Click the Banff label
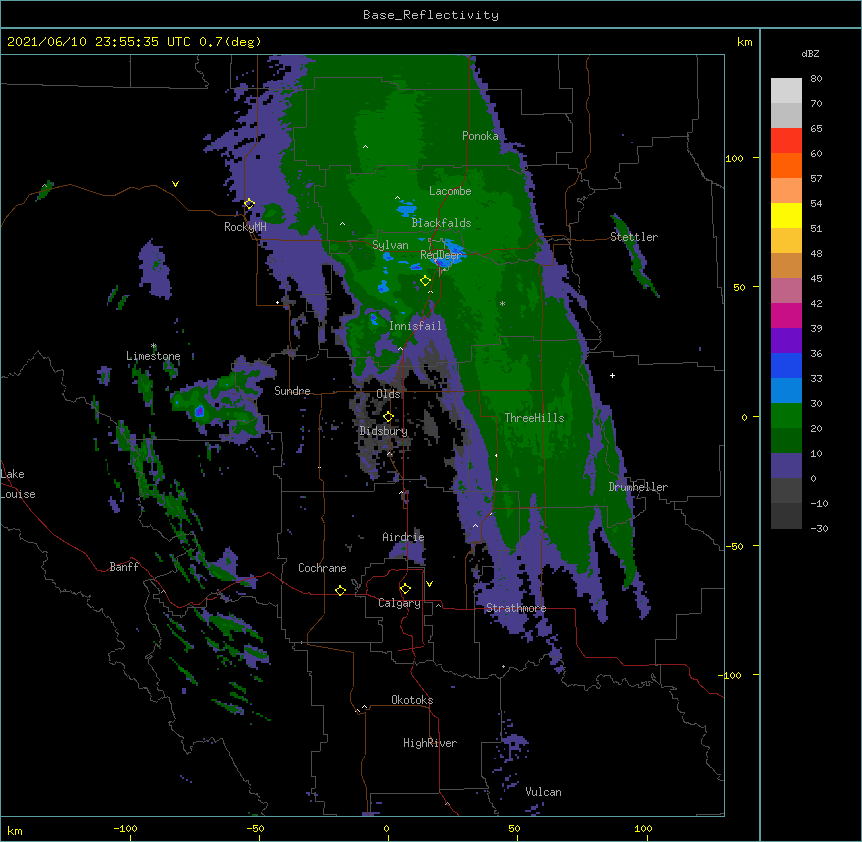 click(124, 567)
